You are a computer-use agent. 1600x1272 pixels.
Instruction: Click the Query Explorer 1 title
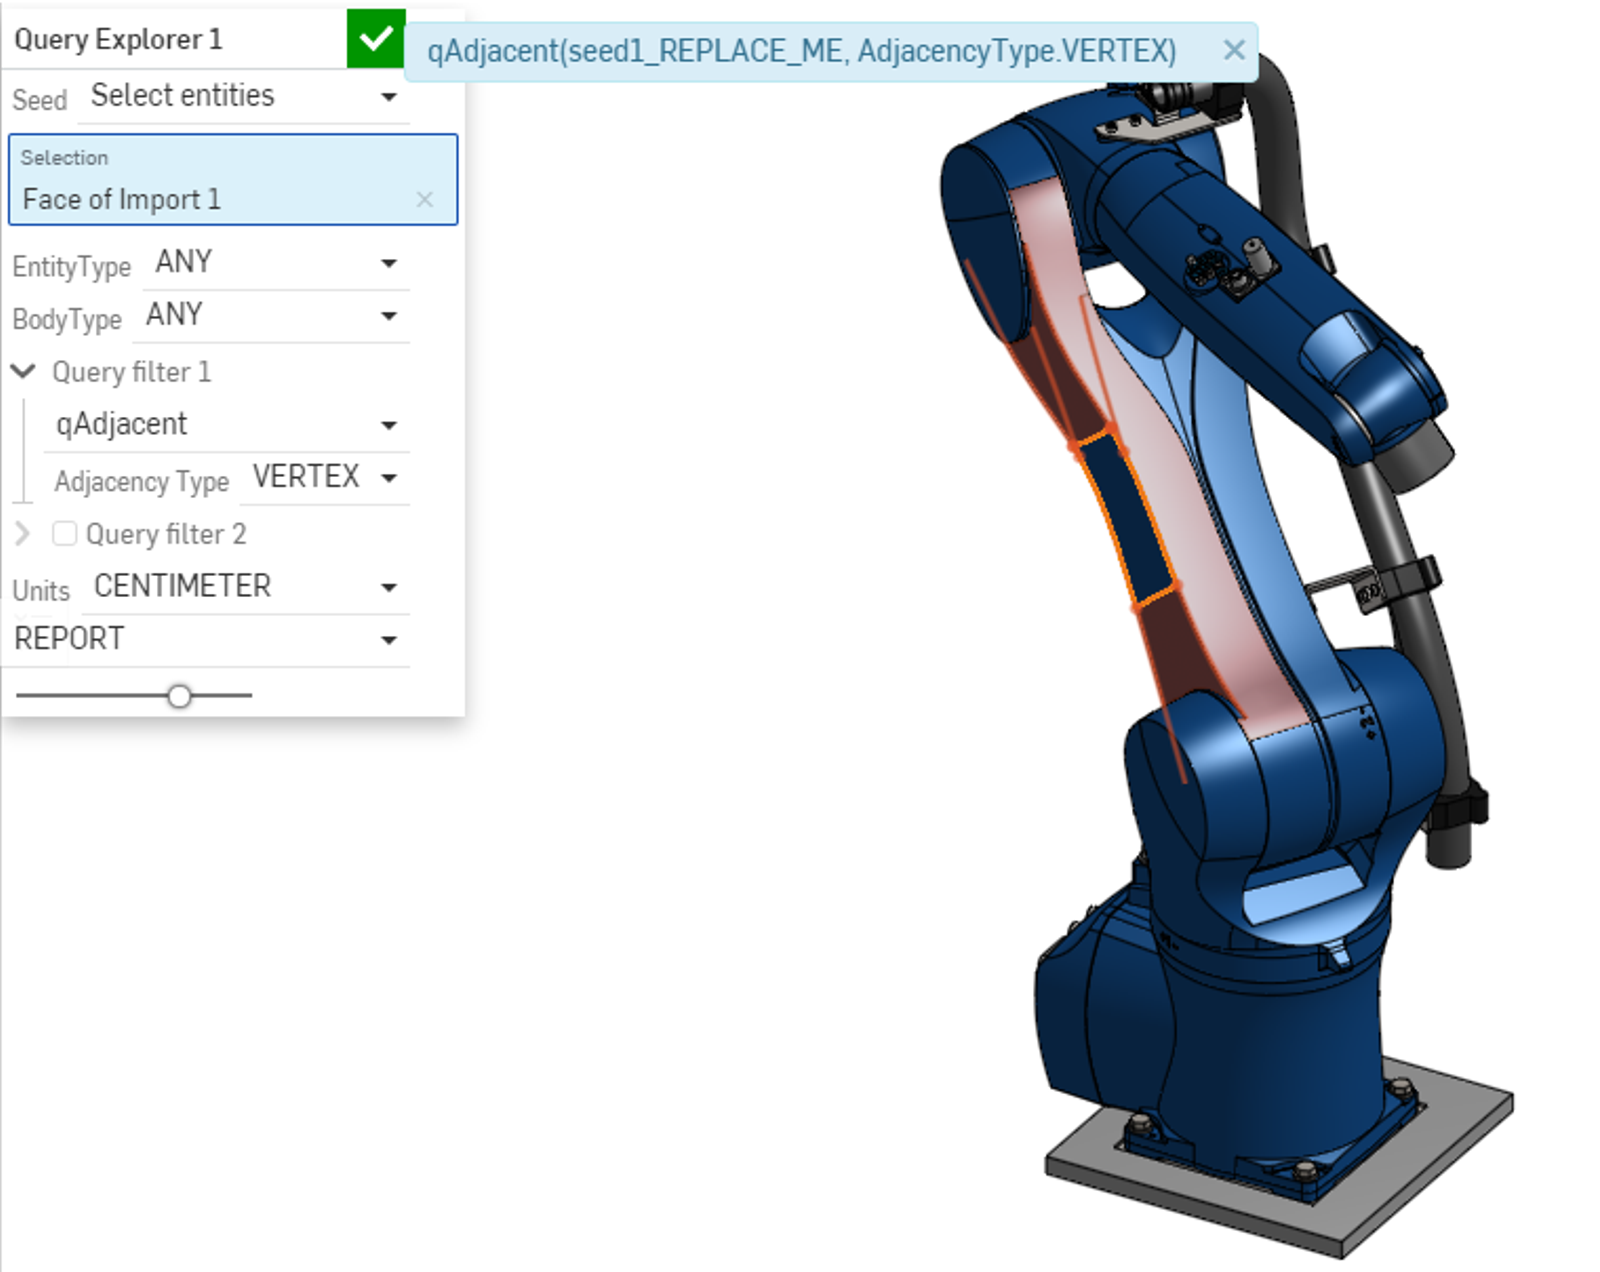(118, 39)
